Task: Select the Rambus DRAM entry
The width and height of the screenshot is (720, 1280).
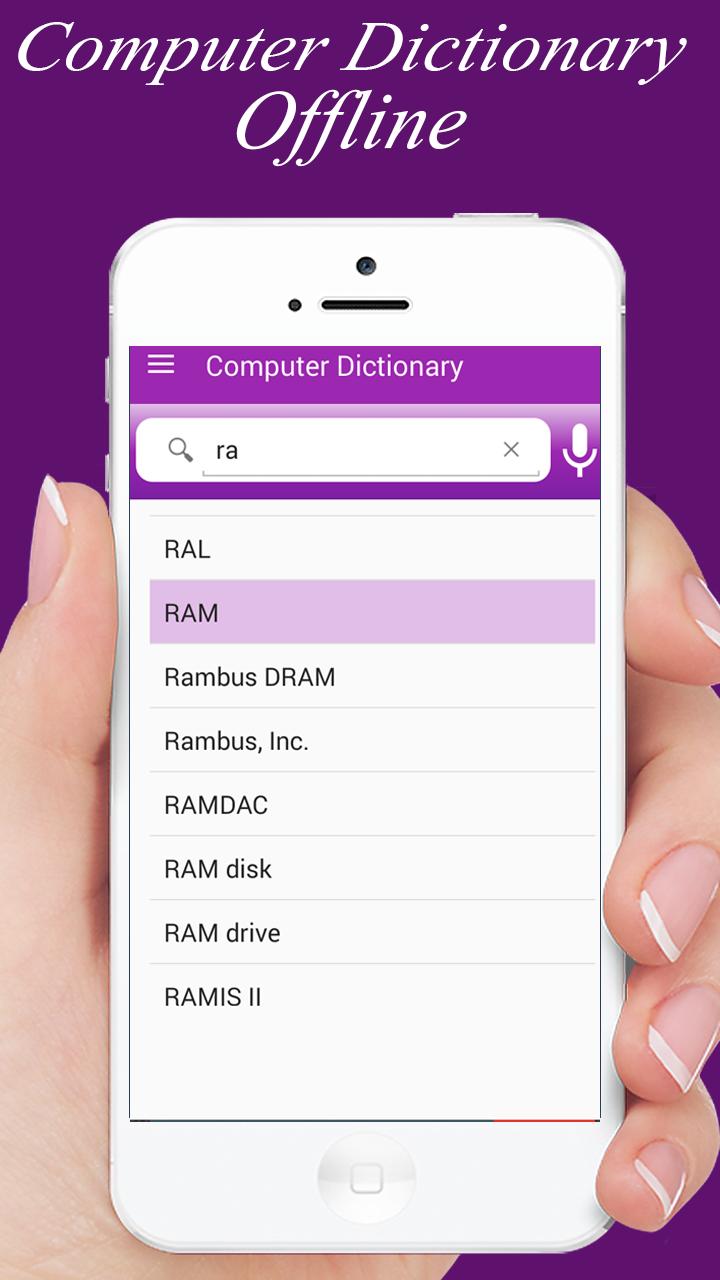Action: tap(372, 677)
